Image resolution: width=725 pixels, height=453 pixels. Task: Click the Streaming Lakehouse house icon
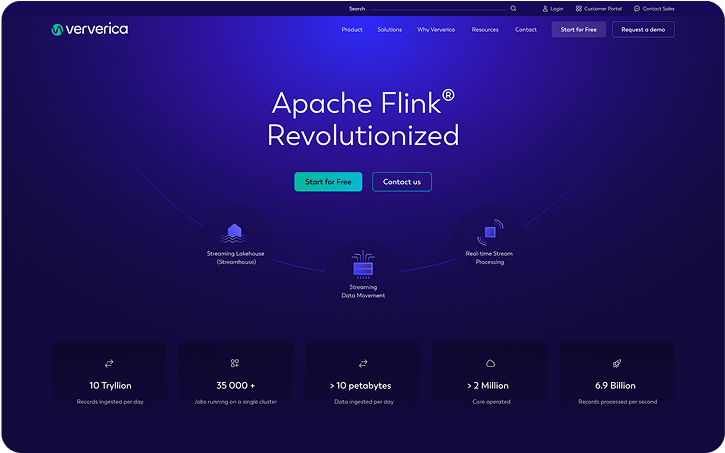[234, 233]
